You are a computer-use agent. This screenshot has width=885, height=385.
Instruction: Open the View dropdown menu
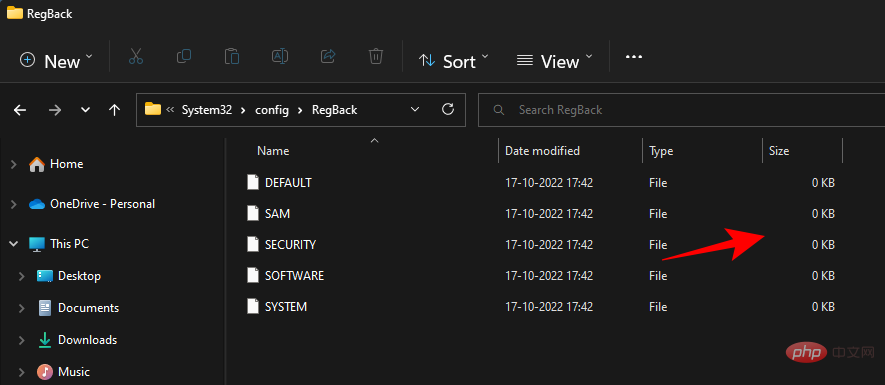555,60
